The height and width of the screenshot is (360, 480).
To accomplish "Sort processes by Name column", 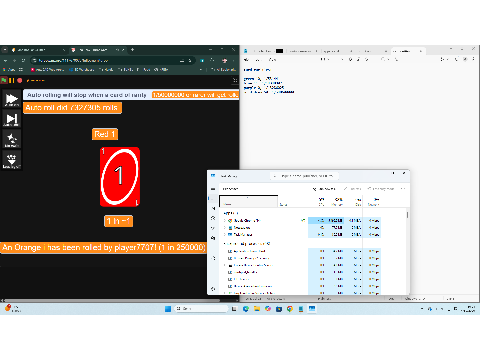I will click(248, 201).
